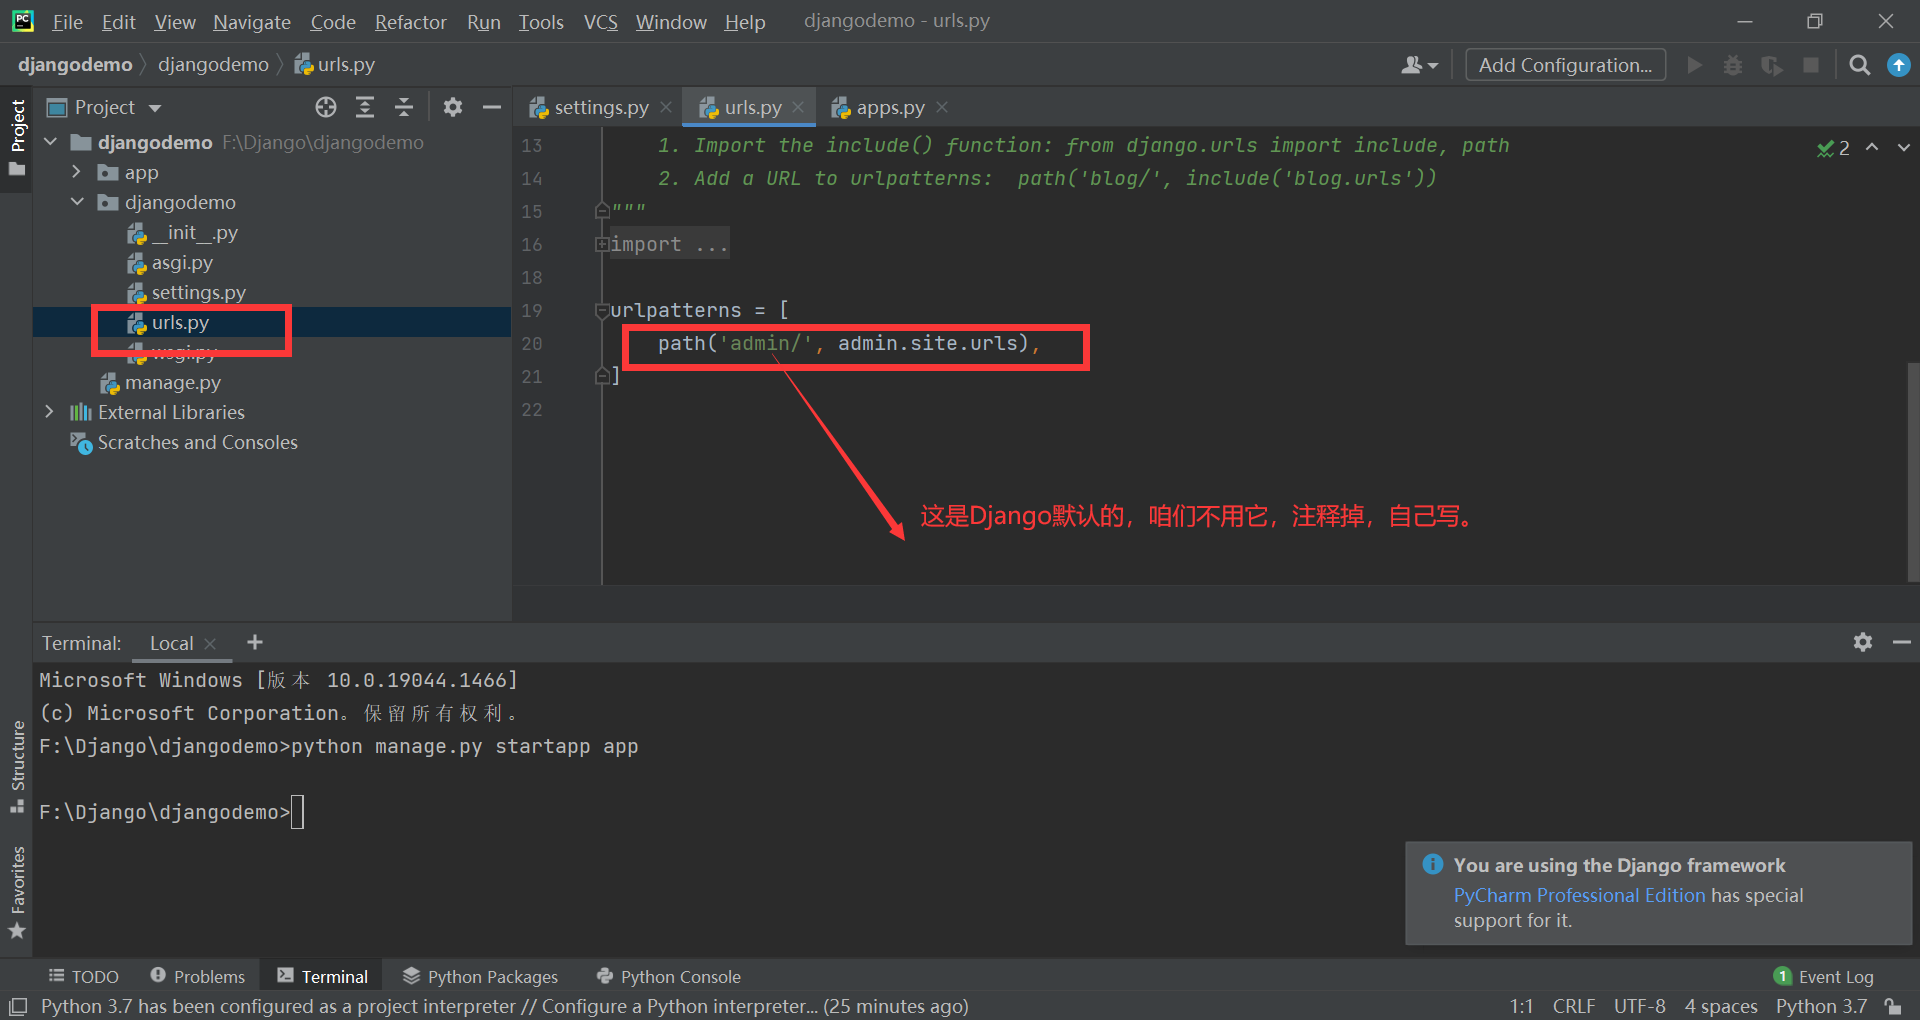
Task: Add a new terminal session tab
Action: click(255, 642)
